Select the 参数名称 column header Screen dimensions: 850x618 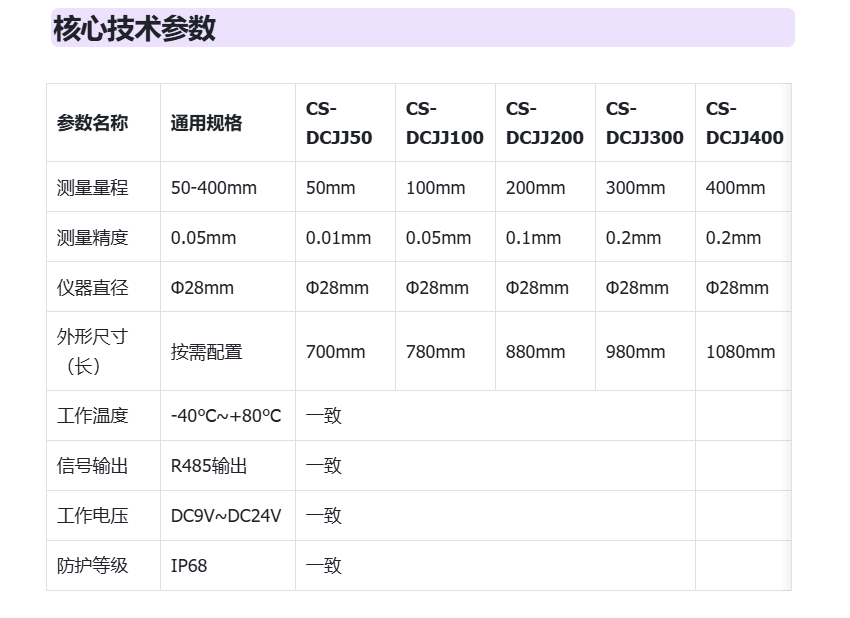pos(92,123)
